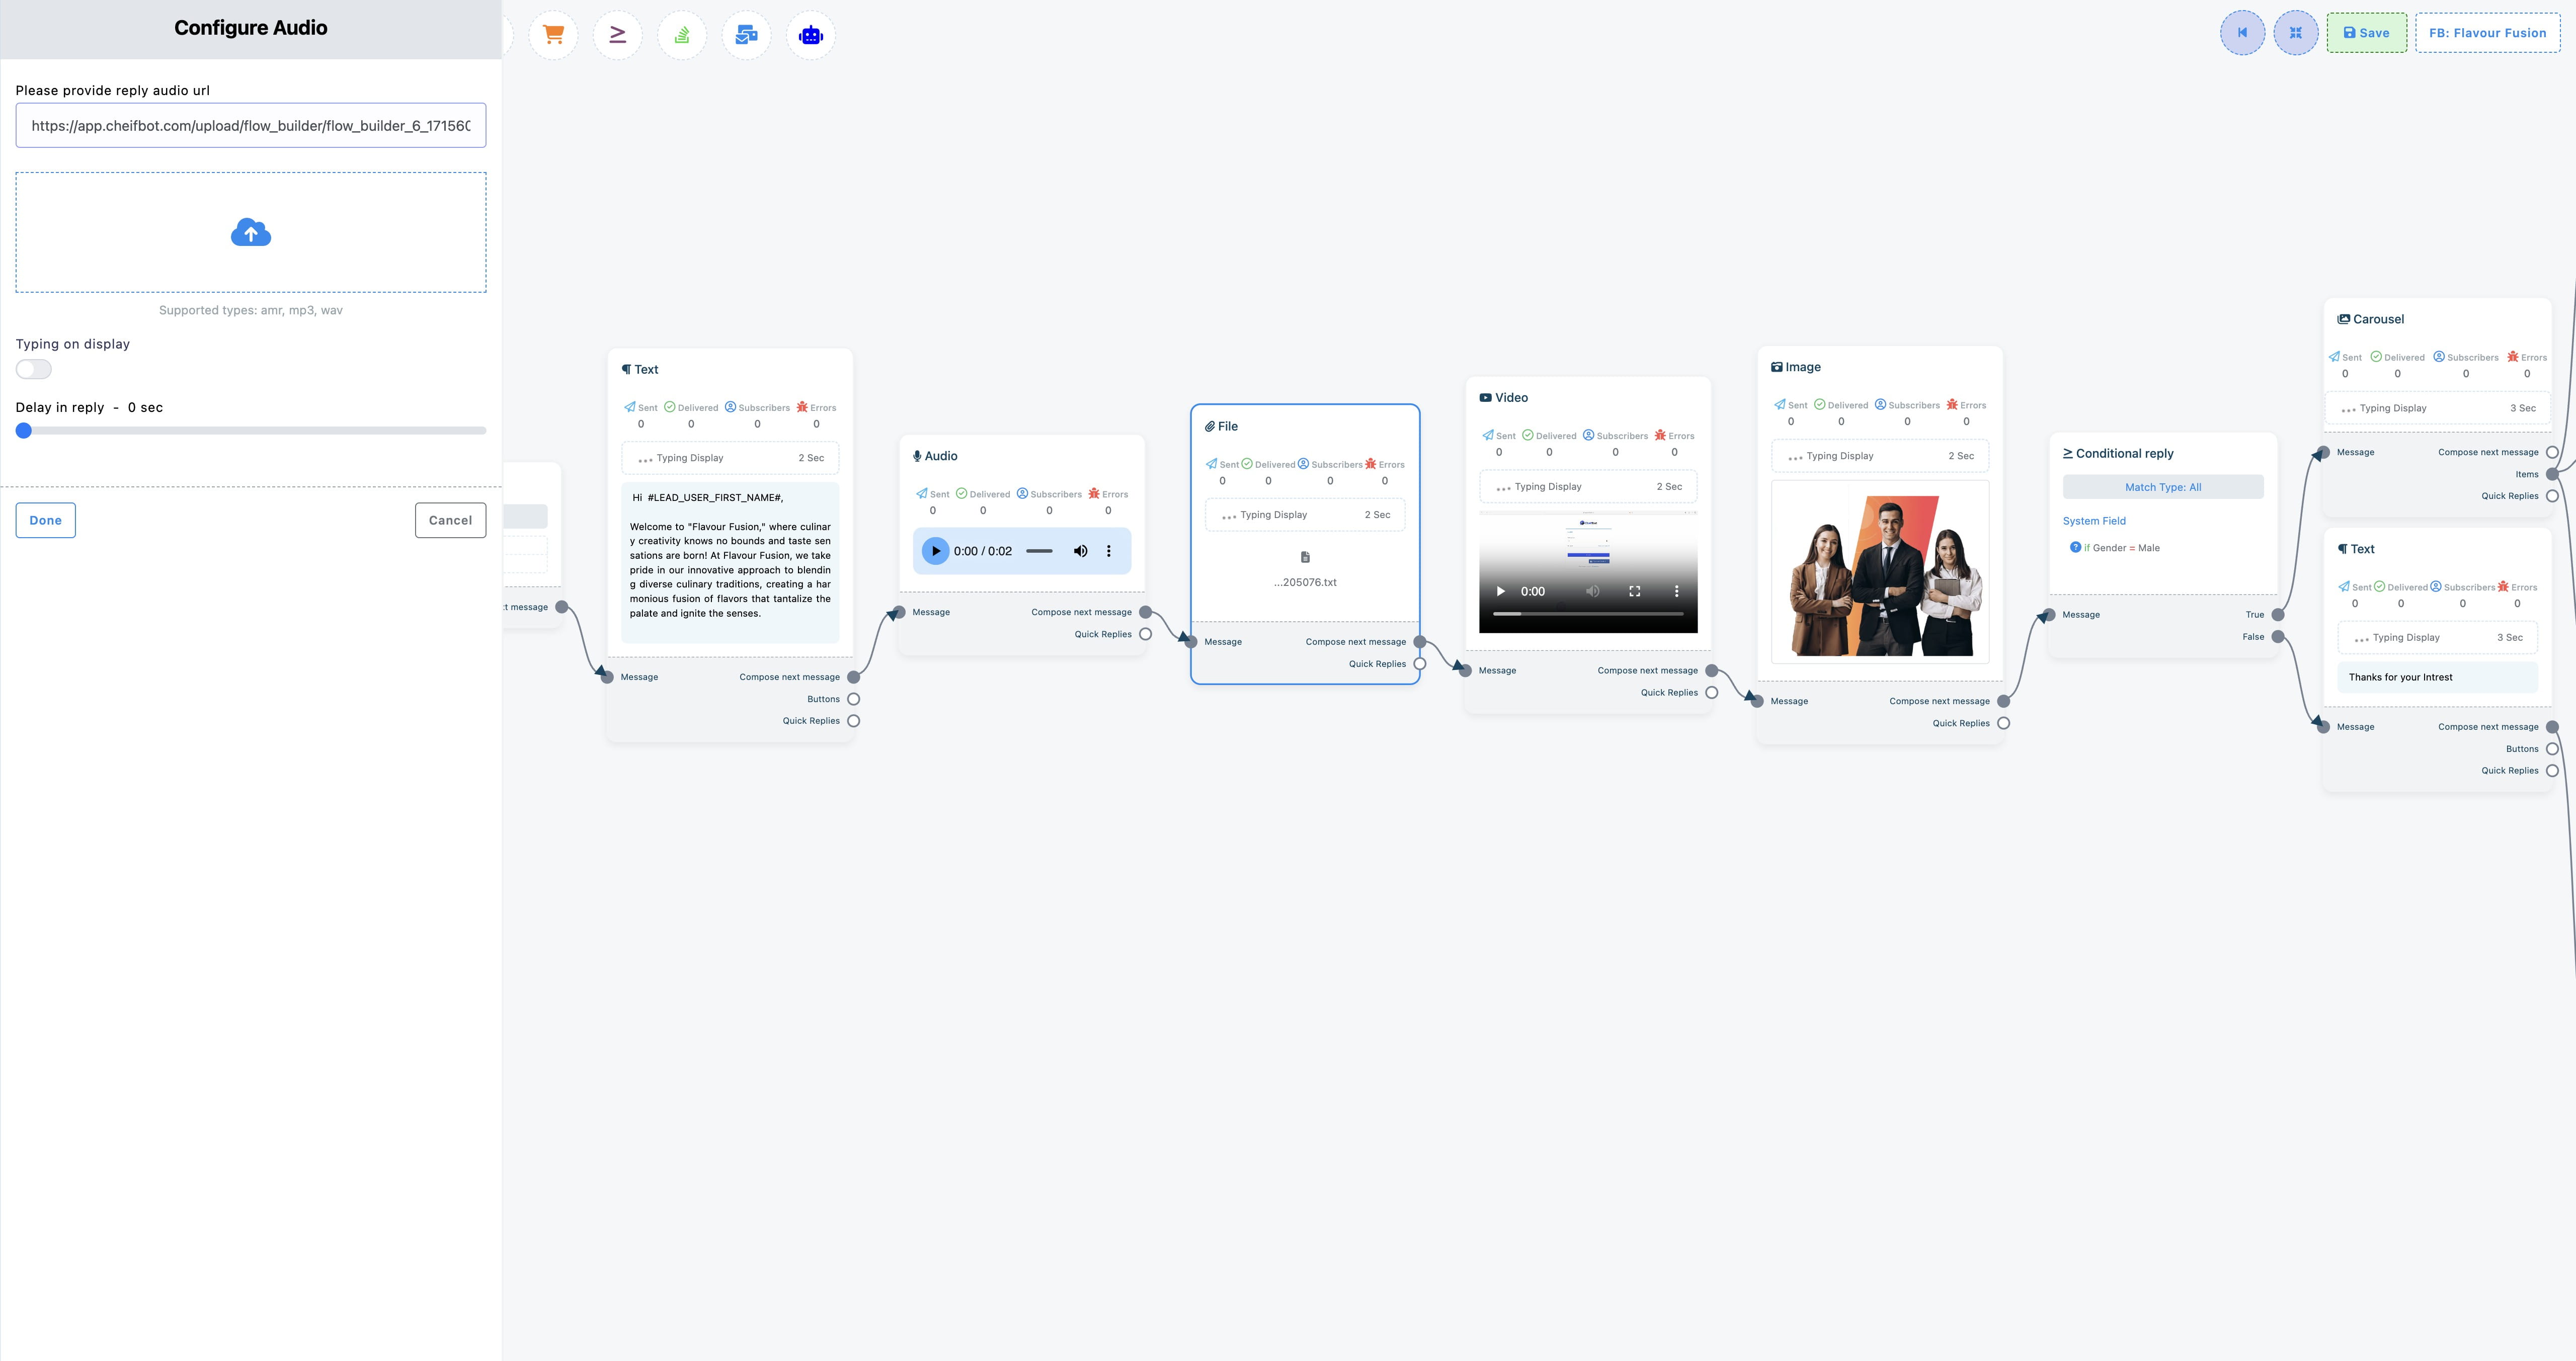Image resolution: width=2576 pixels, height=1361 pixels.
Task: Select the conditional reply node icon
Action: pyautogui.click(x=2068, y=453)
